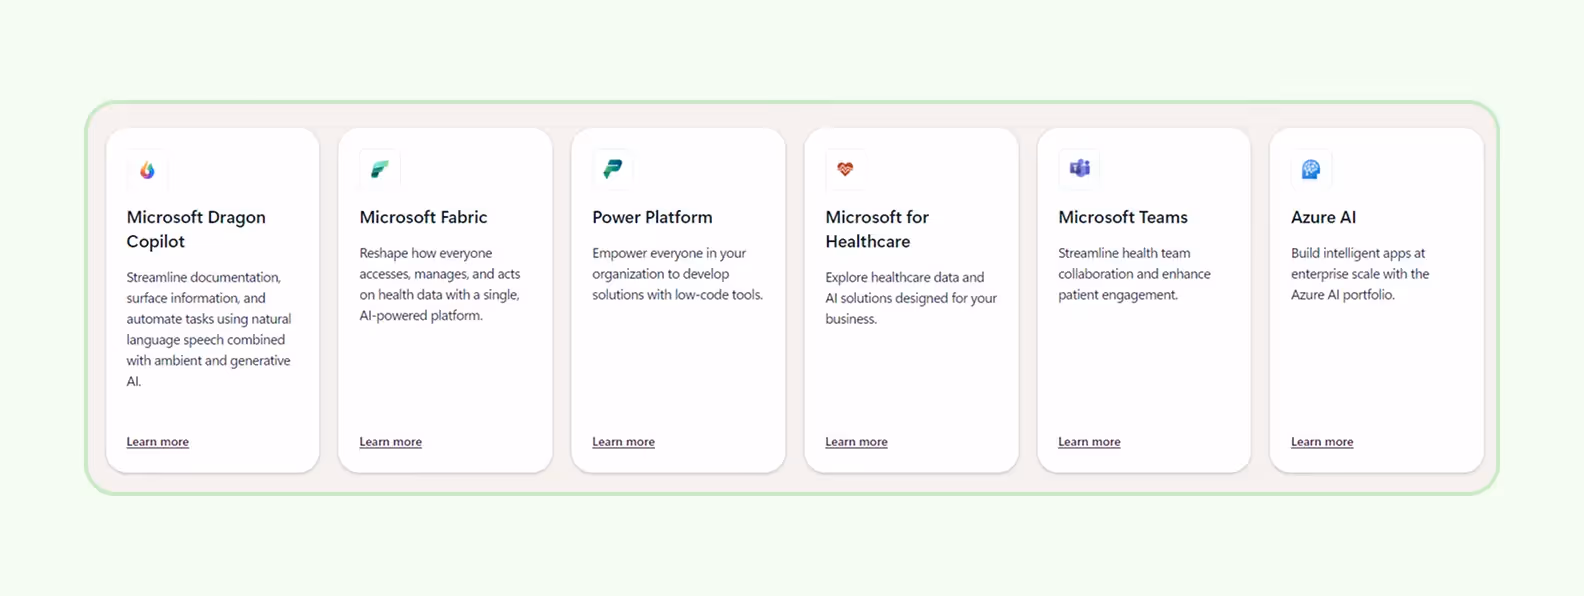1584x596 pixels.
Task: Click the Microsoft for Healthcare title
Action: coord(877,229)
